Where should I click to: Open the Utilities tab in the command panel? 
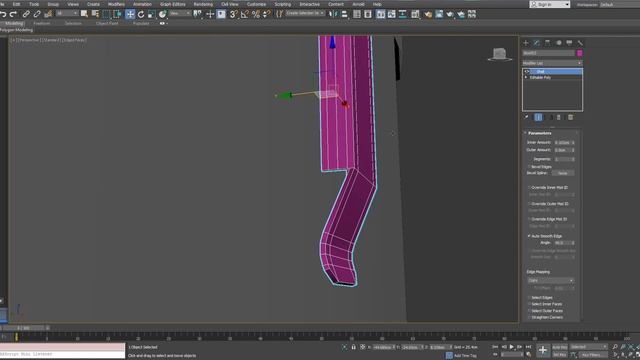click(580, 43)
